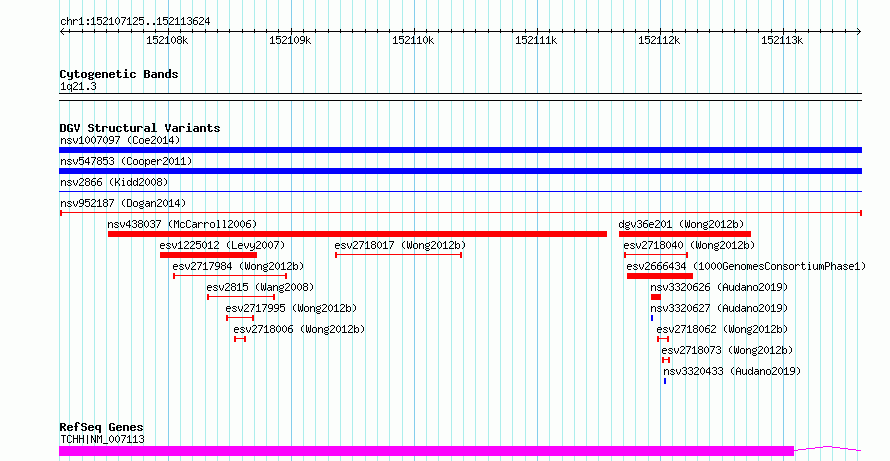Select the esv2718006 (Wong2012b) small glyph
Viewport: 890px width, 461px height.
pos(240,339)
